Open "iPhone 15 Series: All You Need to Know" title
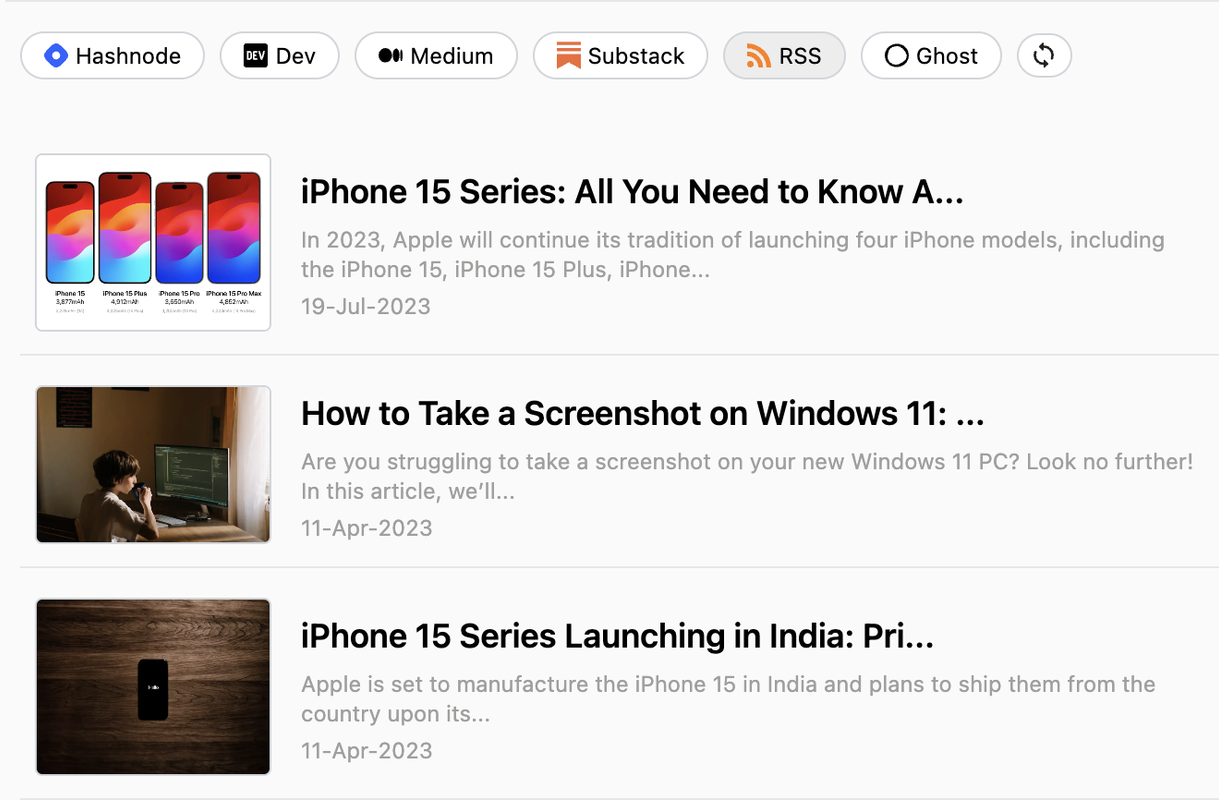Image resolution: width=1219 pixels, height=800 pixels. (632, 192)
